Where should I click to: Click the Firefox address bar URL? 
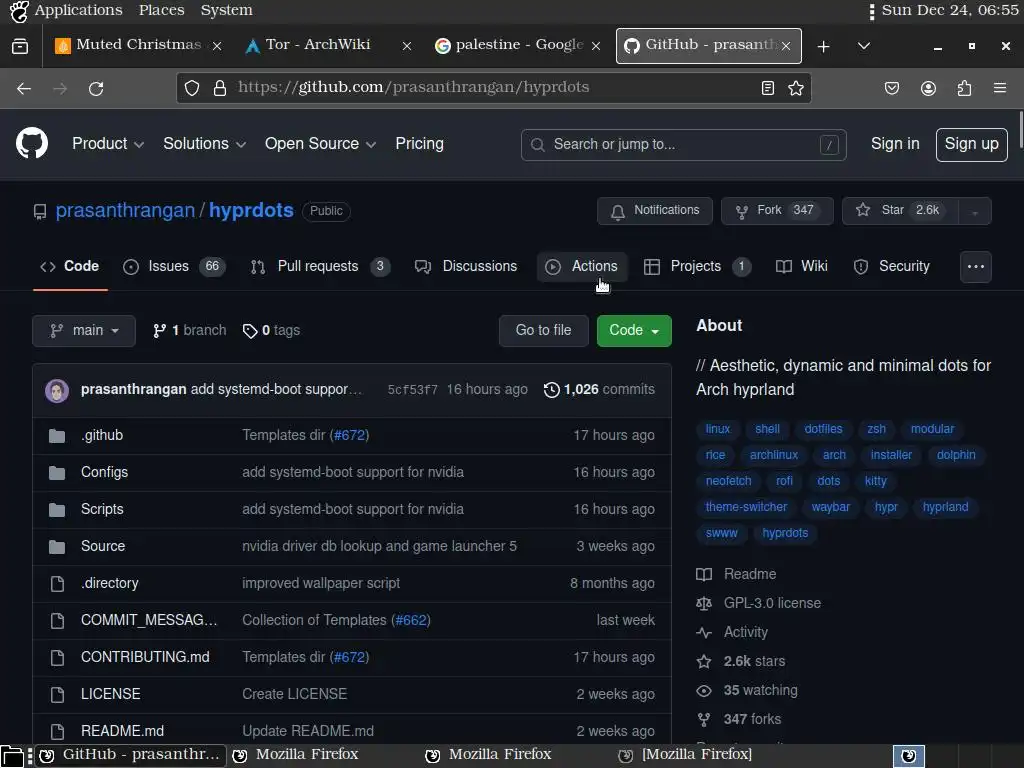coord(413,88)
